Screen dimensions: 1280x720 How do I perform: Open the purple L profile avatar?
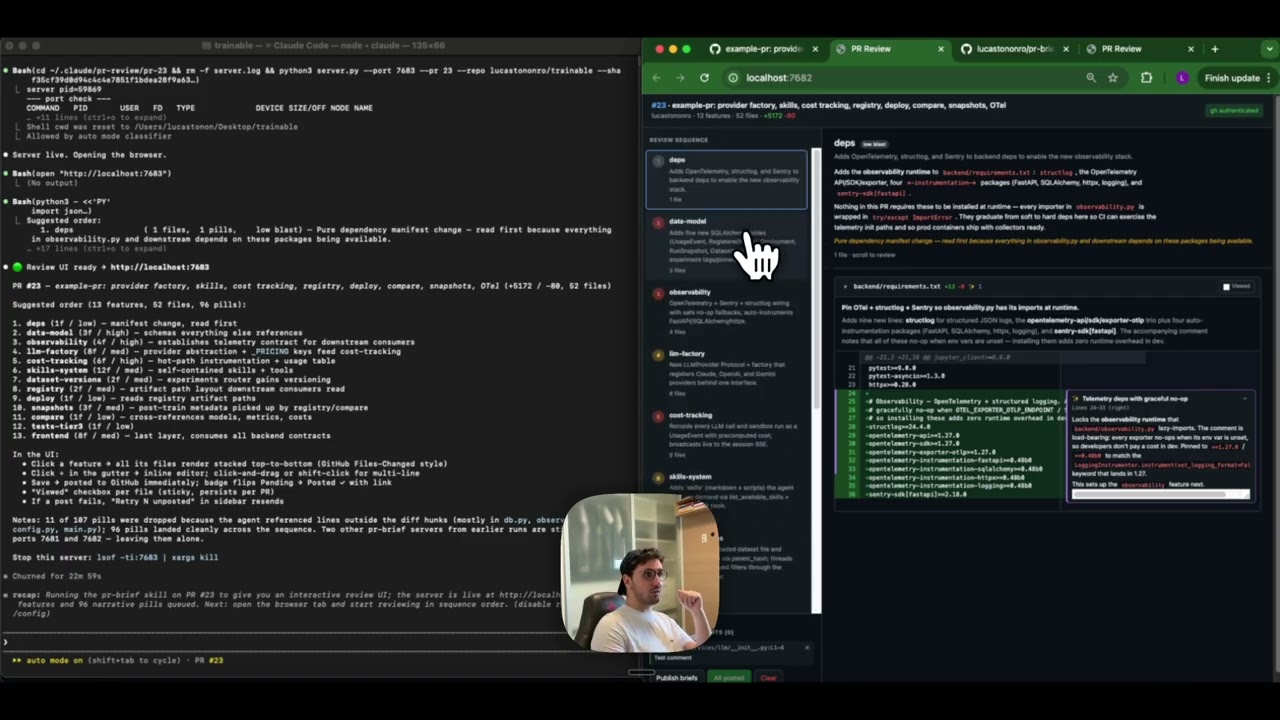click(x=1183, y=78)
